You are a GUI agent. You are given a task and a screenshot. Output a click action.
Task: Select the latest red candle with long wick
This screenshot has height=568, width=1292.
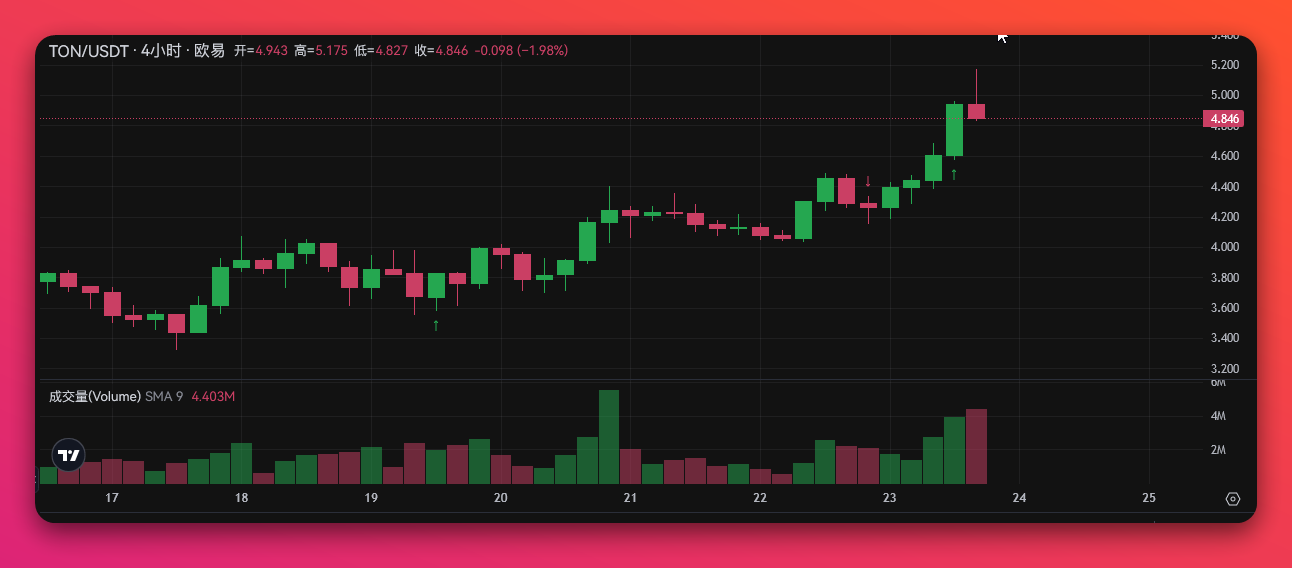pos(976,111)
